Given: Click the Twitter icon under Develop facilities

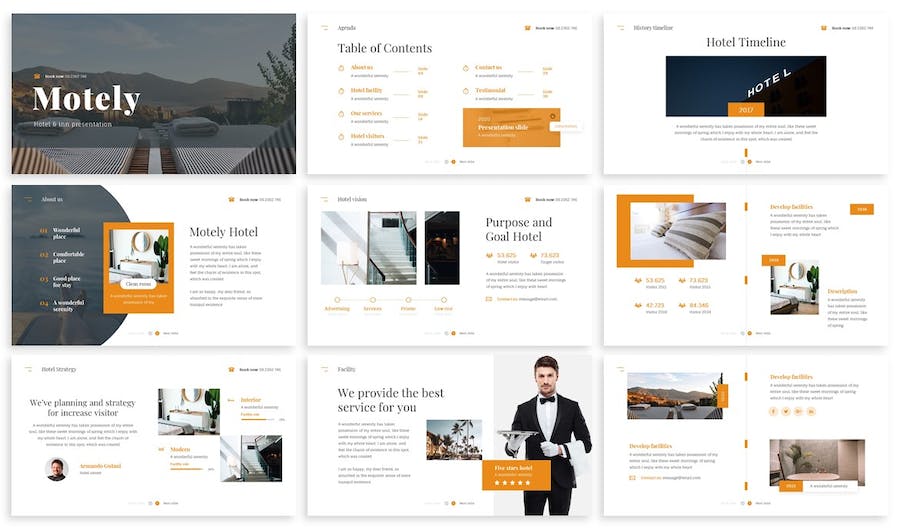Looking at the screenshot, I should pyautogui.click(x=785, y=411).
